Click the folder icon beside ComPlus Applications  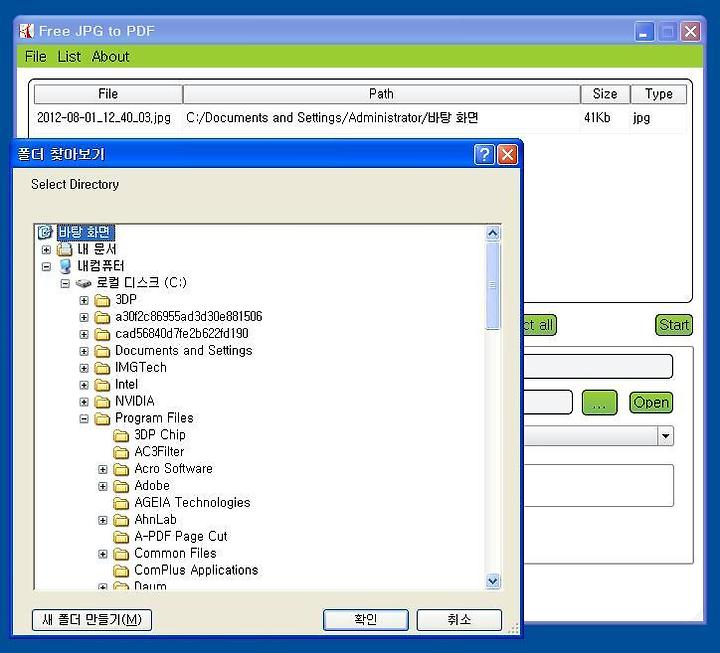tap(121, 571)
